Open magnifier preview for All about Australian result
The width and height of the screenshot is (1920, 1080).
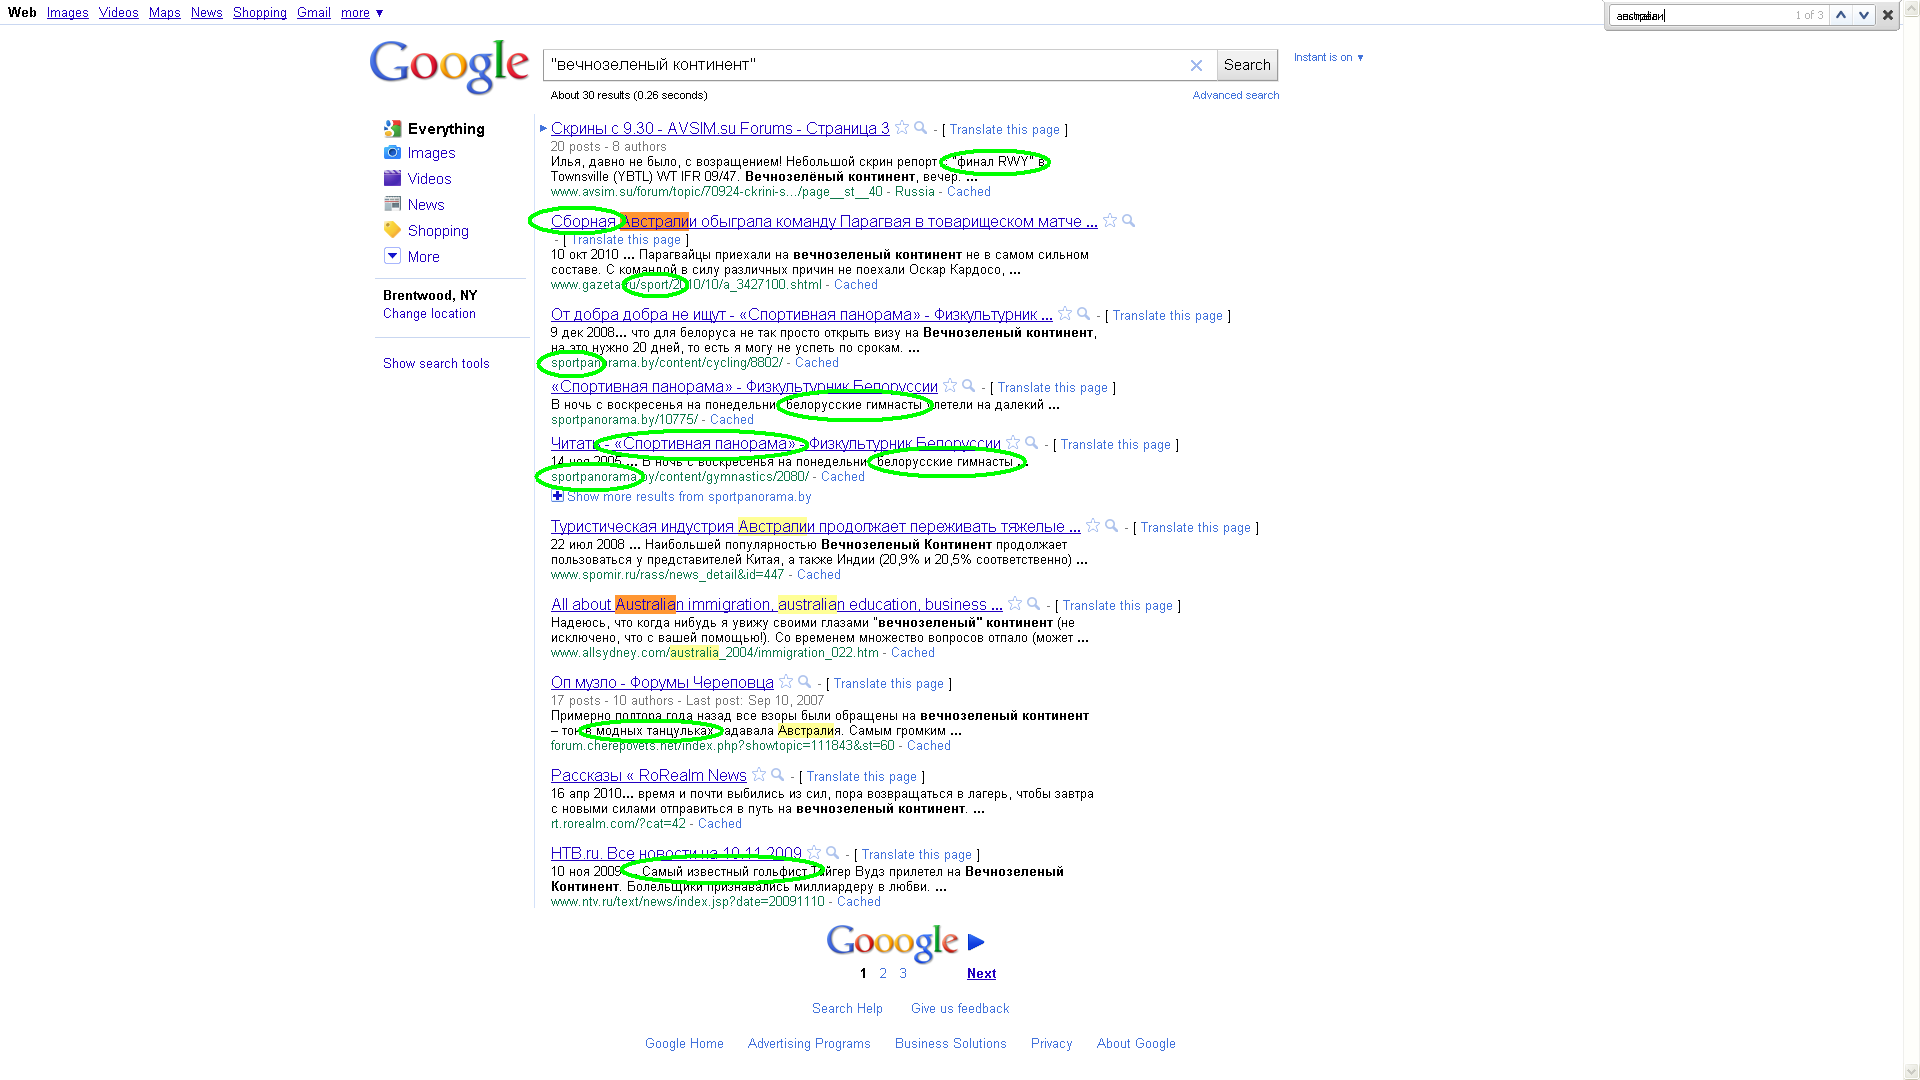click(1034, 604)
